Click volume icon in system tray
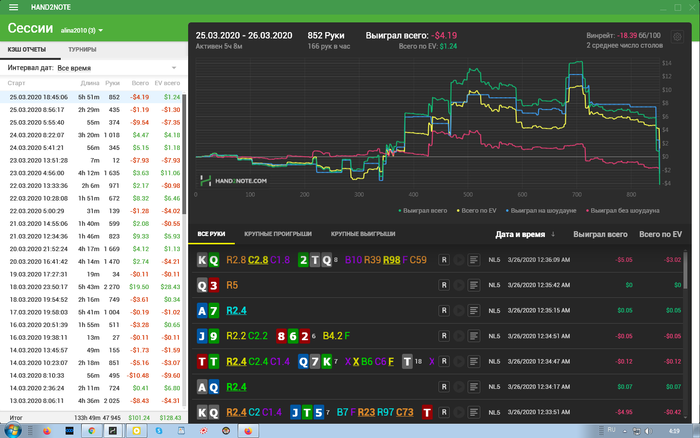The height and width of the screenshot is (438, 700). point(648,431)
